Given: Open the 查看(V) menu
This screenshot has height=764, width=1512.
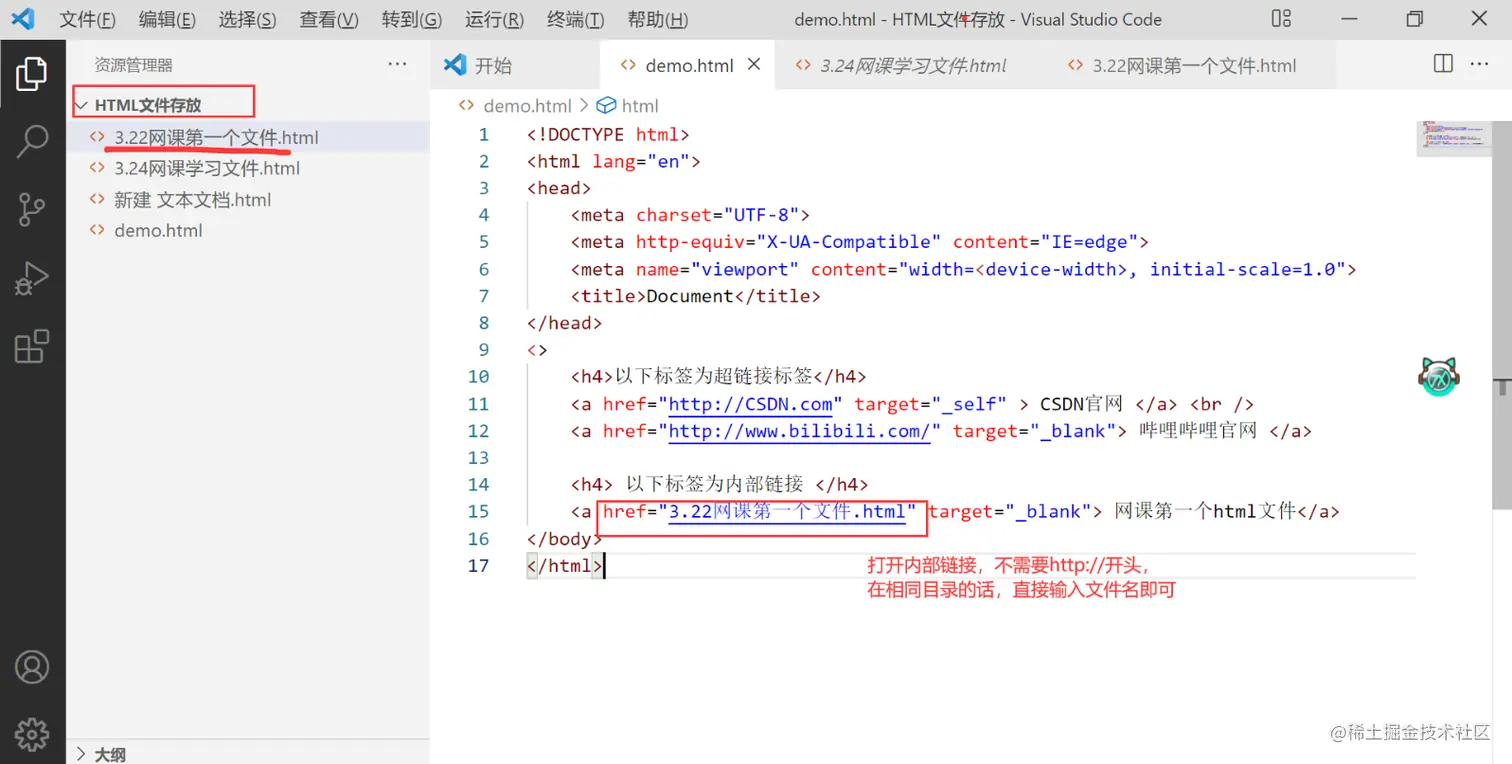Looking at the screenshot, I should (x=329, y=20).
